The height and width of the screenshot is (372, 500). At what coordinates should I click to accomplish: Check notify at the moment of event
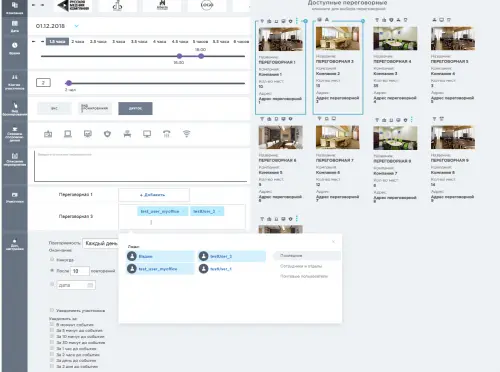52,324
